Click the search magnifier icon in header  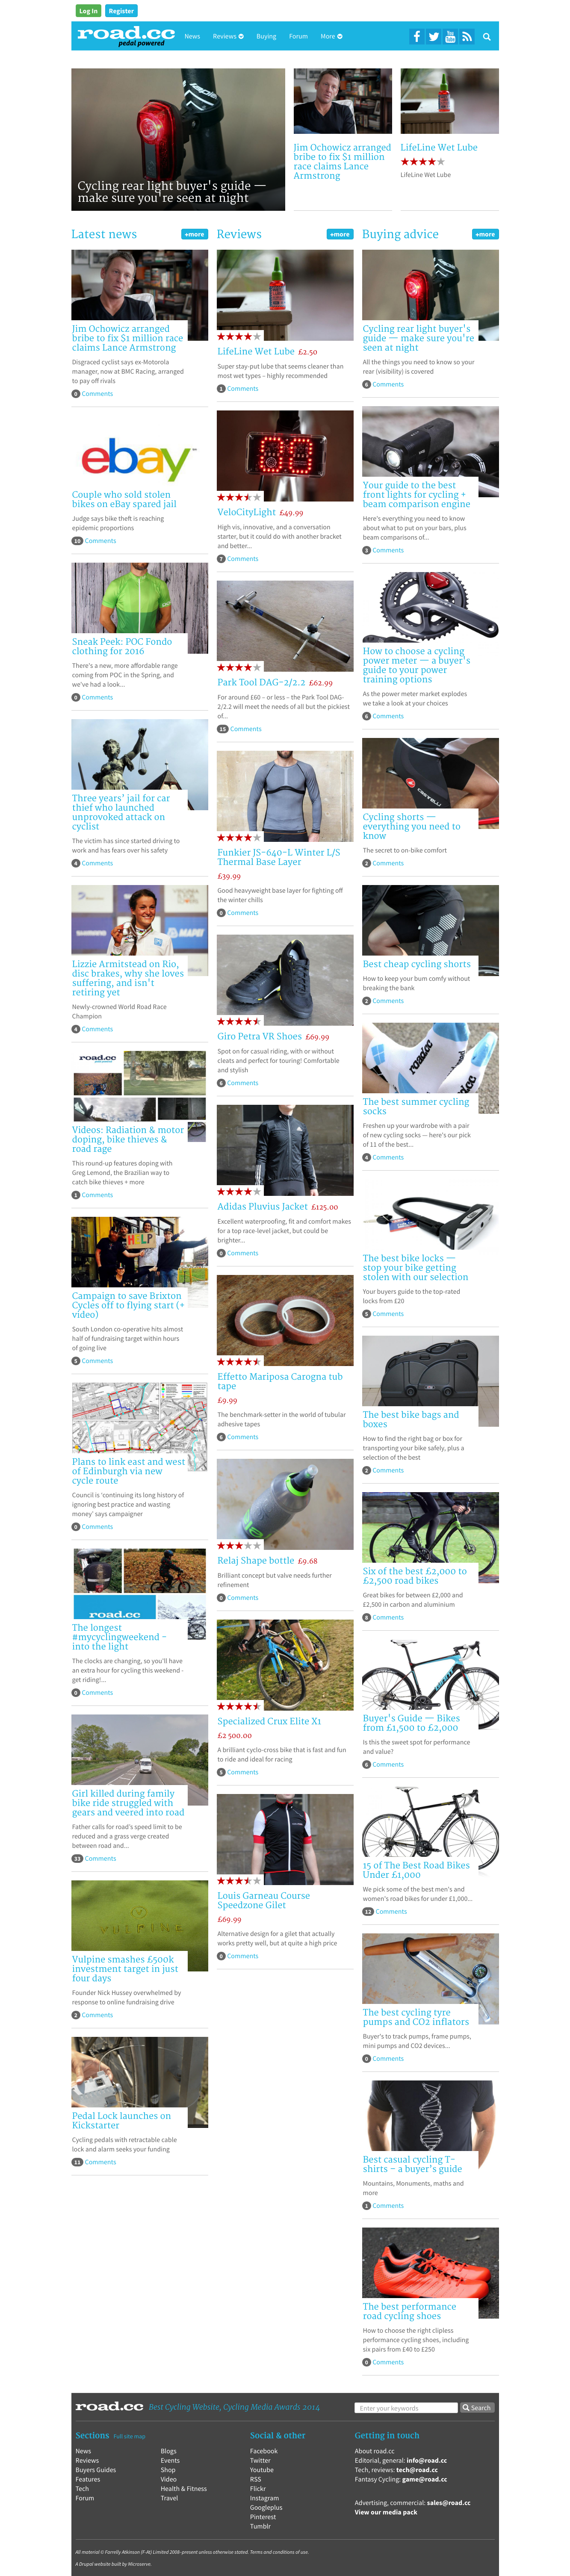pyautogui.click(x=487, y=36)
